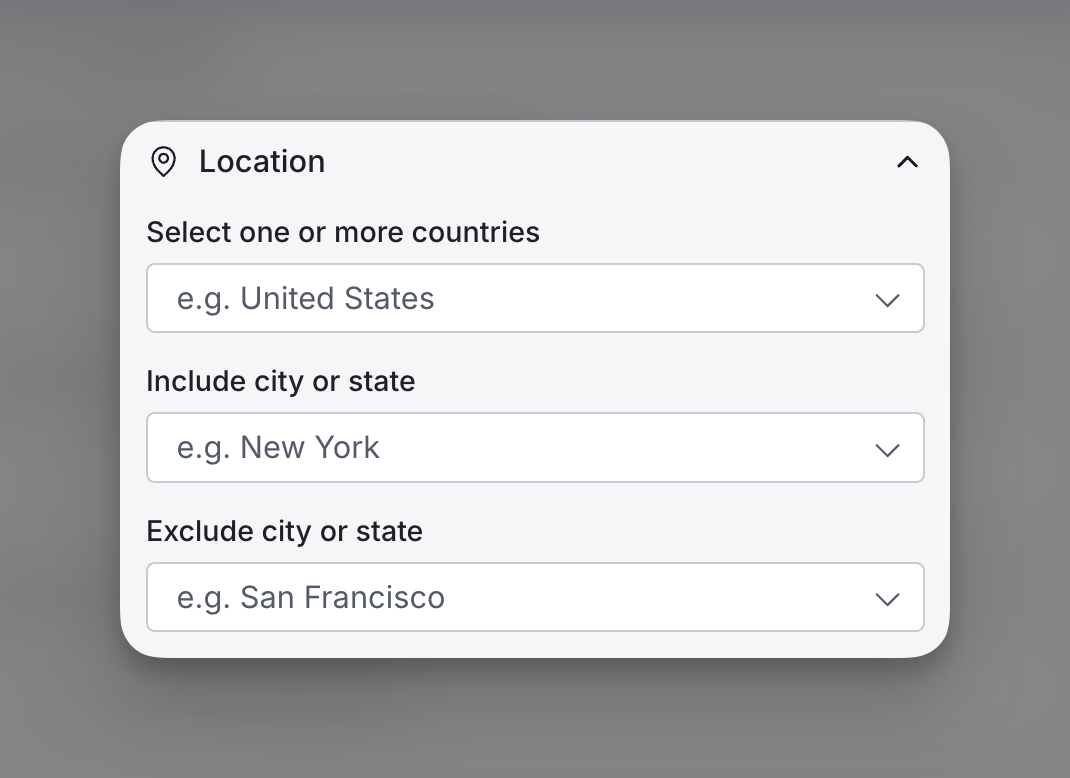Screen dimensions: 1070x778
Task: Click 'Exclude city or state' label
Action: pyautogui.click(x=285, y=531)
